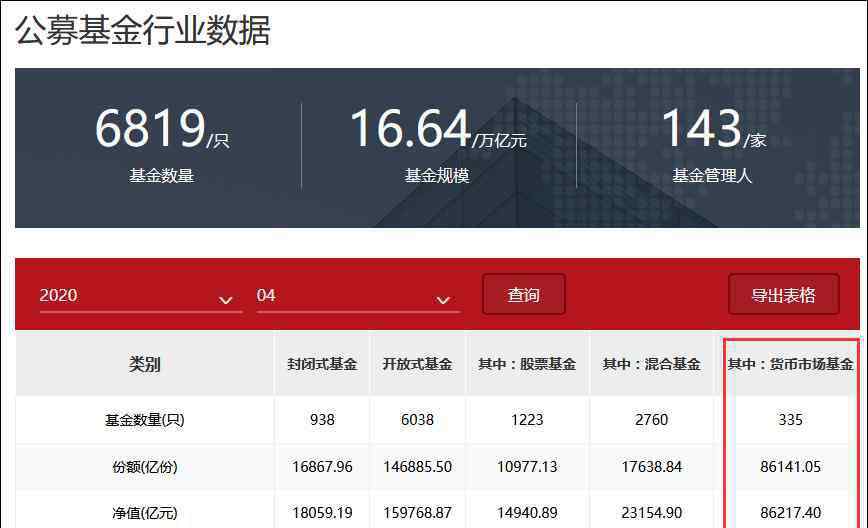Click the 6819 fund count figure
The width and height of the screenshot is (868, 528).
[151, 128]
